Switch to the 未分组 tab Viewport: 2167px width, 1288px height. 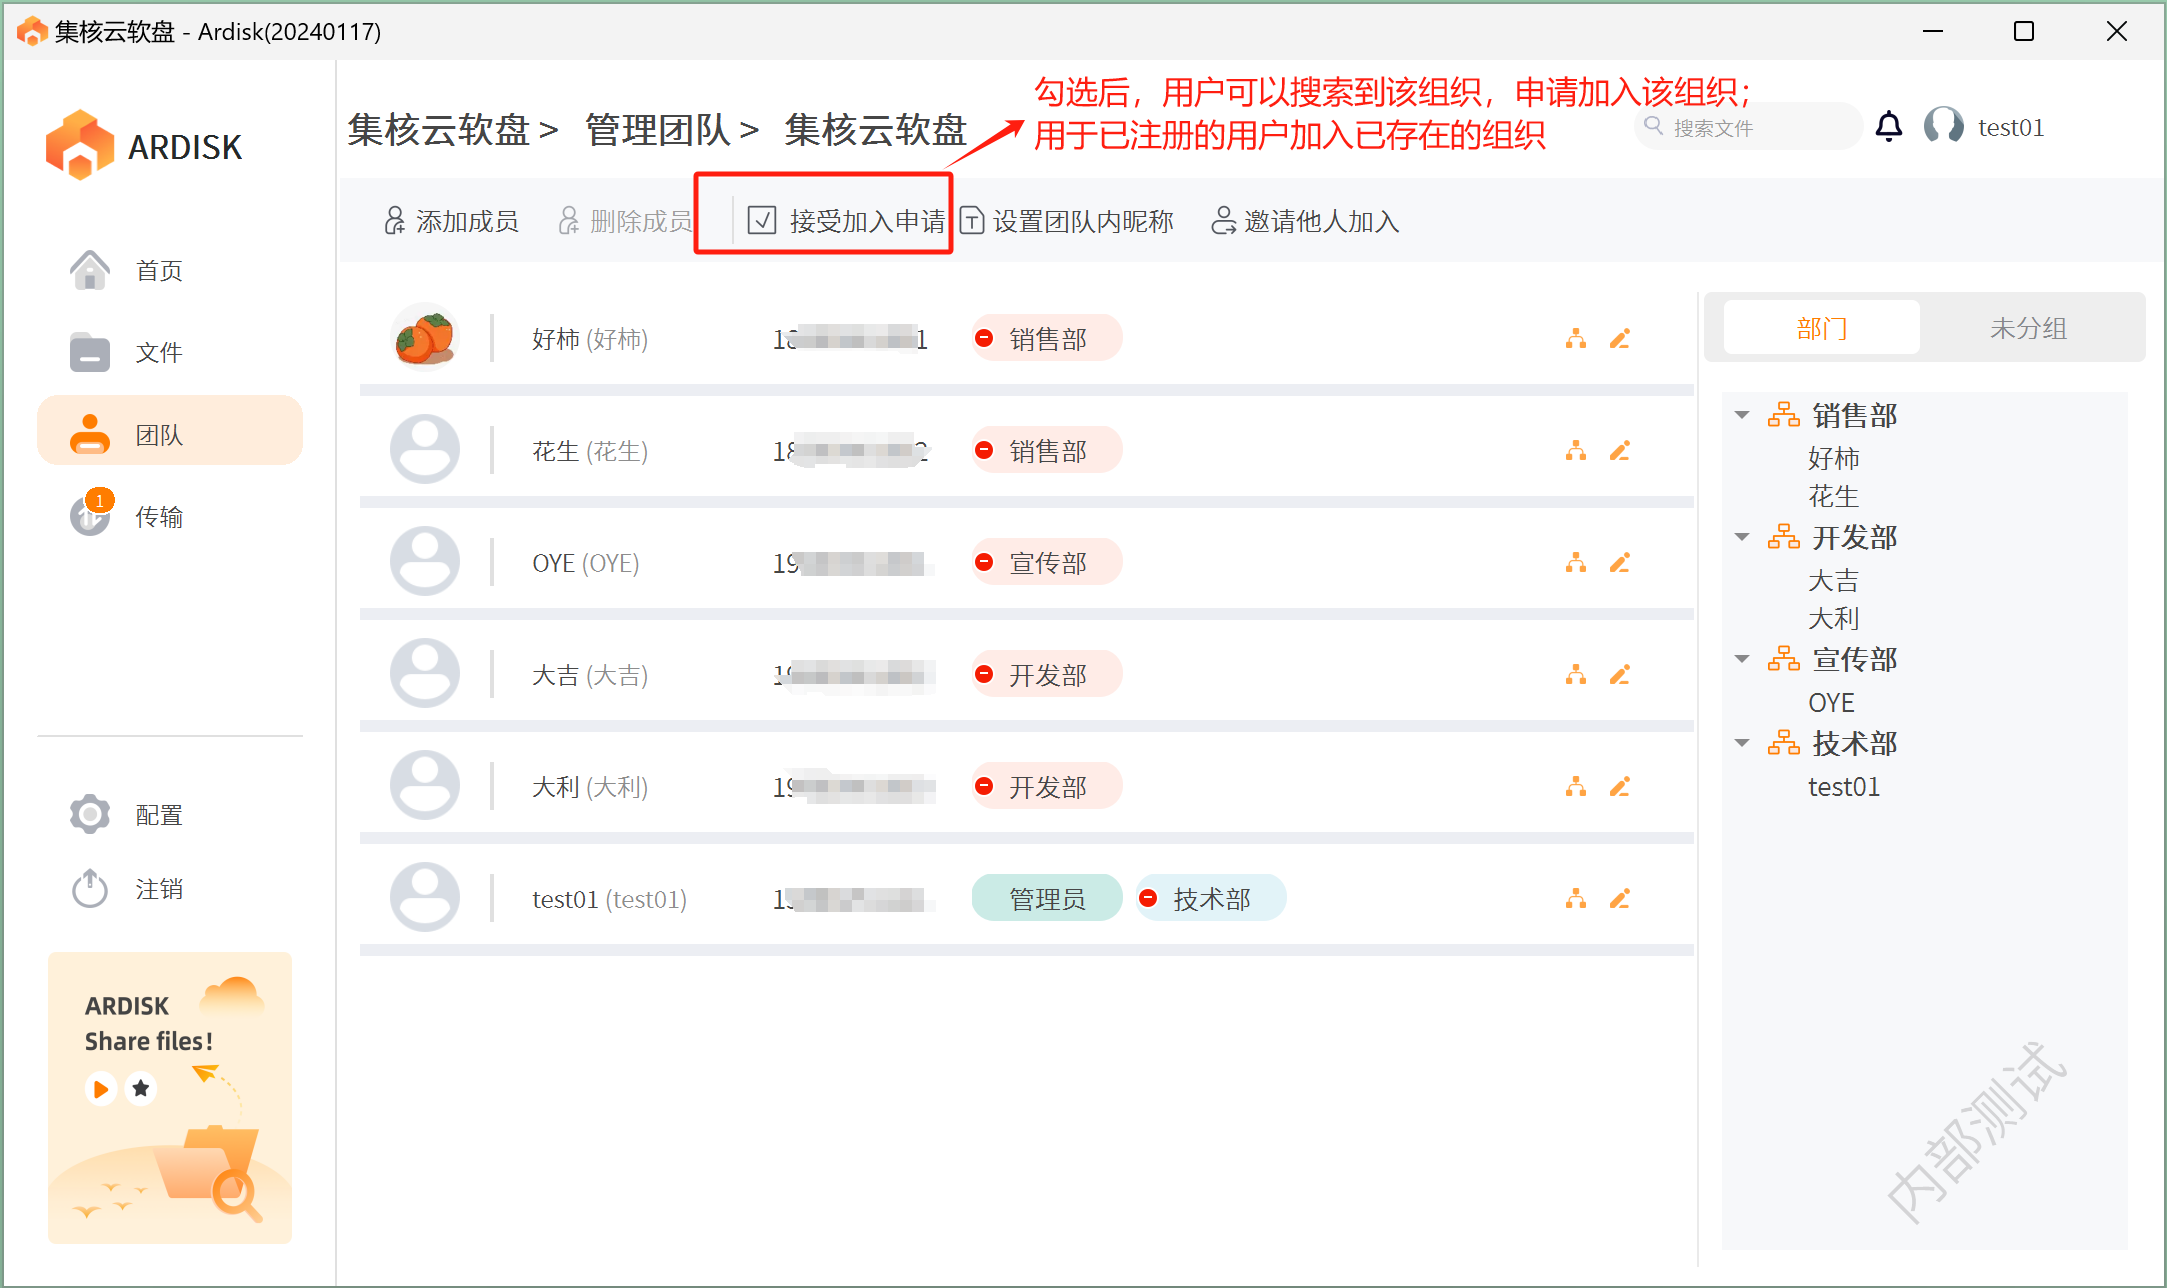(x=2027, y=328)
